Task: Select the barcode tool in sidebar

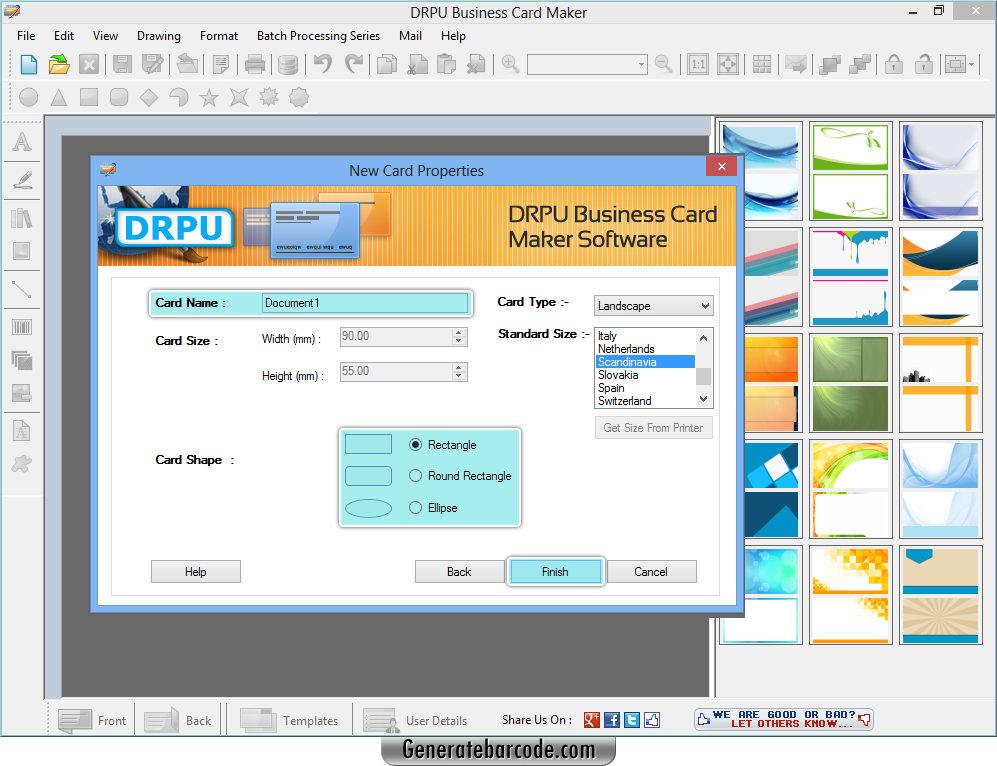Action: [x=22, y=327]
